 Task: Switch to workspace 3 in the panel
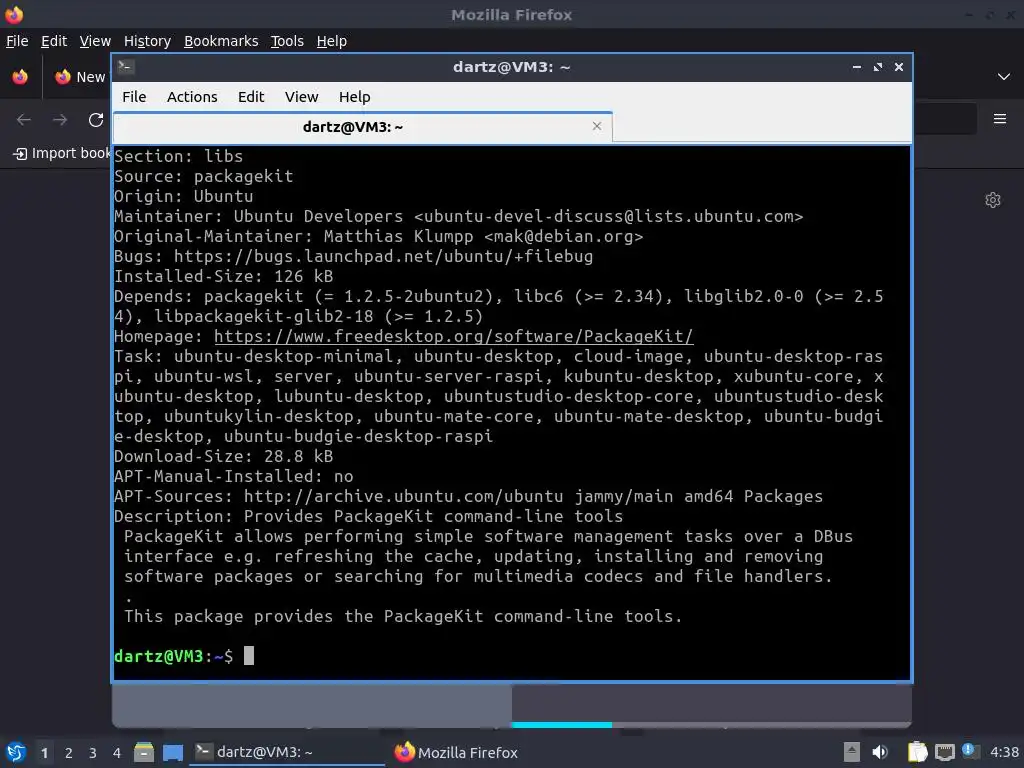click(x=93, y=753)
